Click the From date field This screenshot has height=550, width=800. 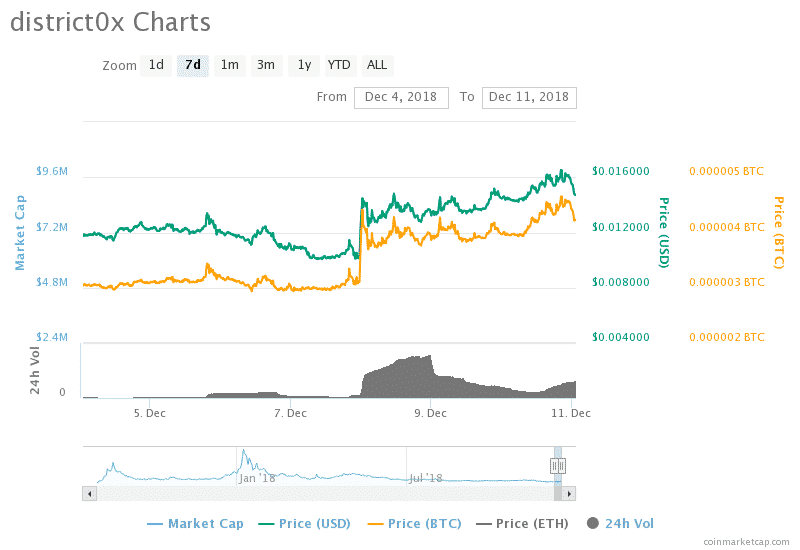tap(401, 97)
